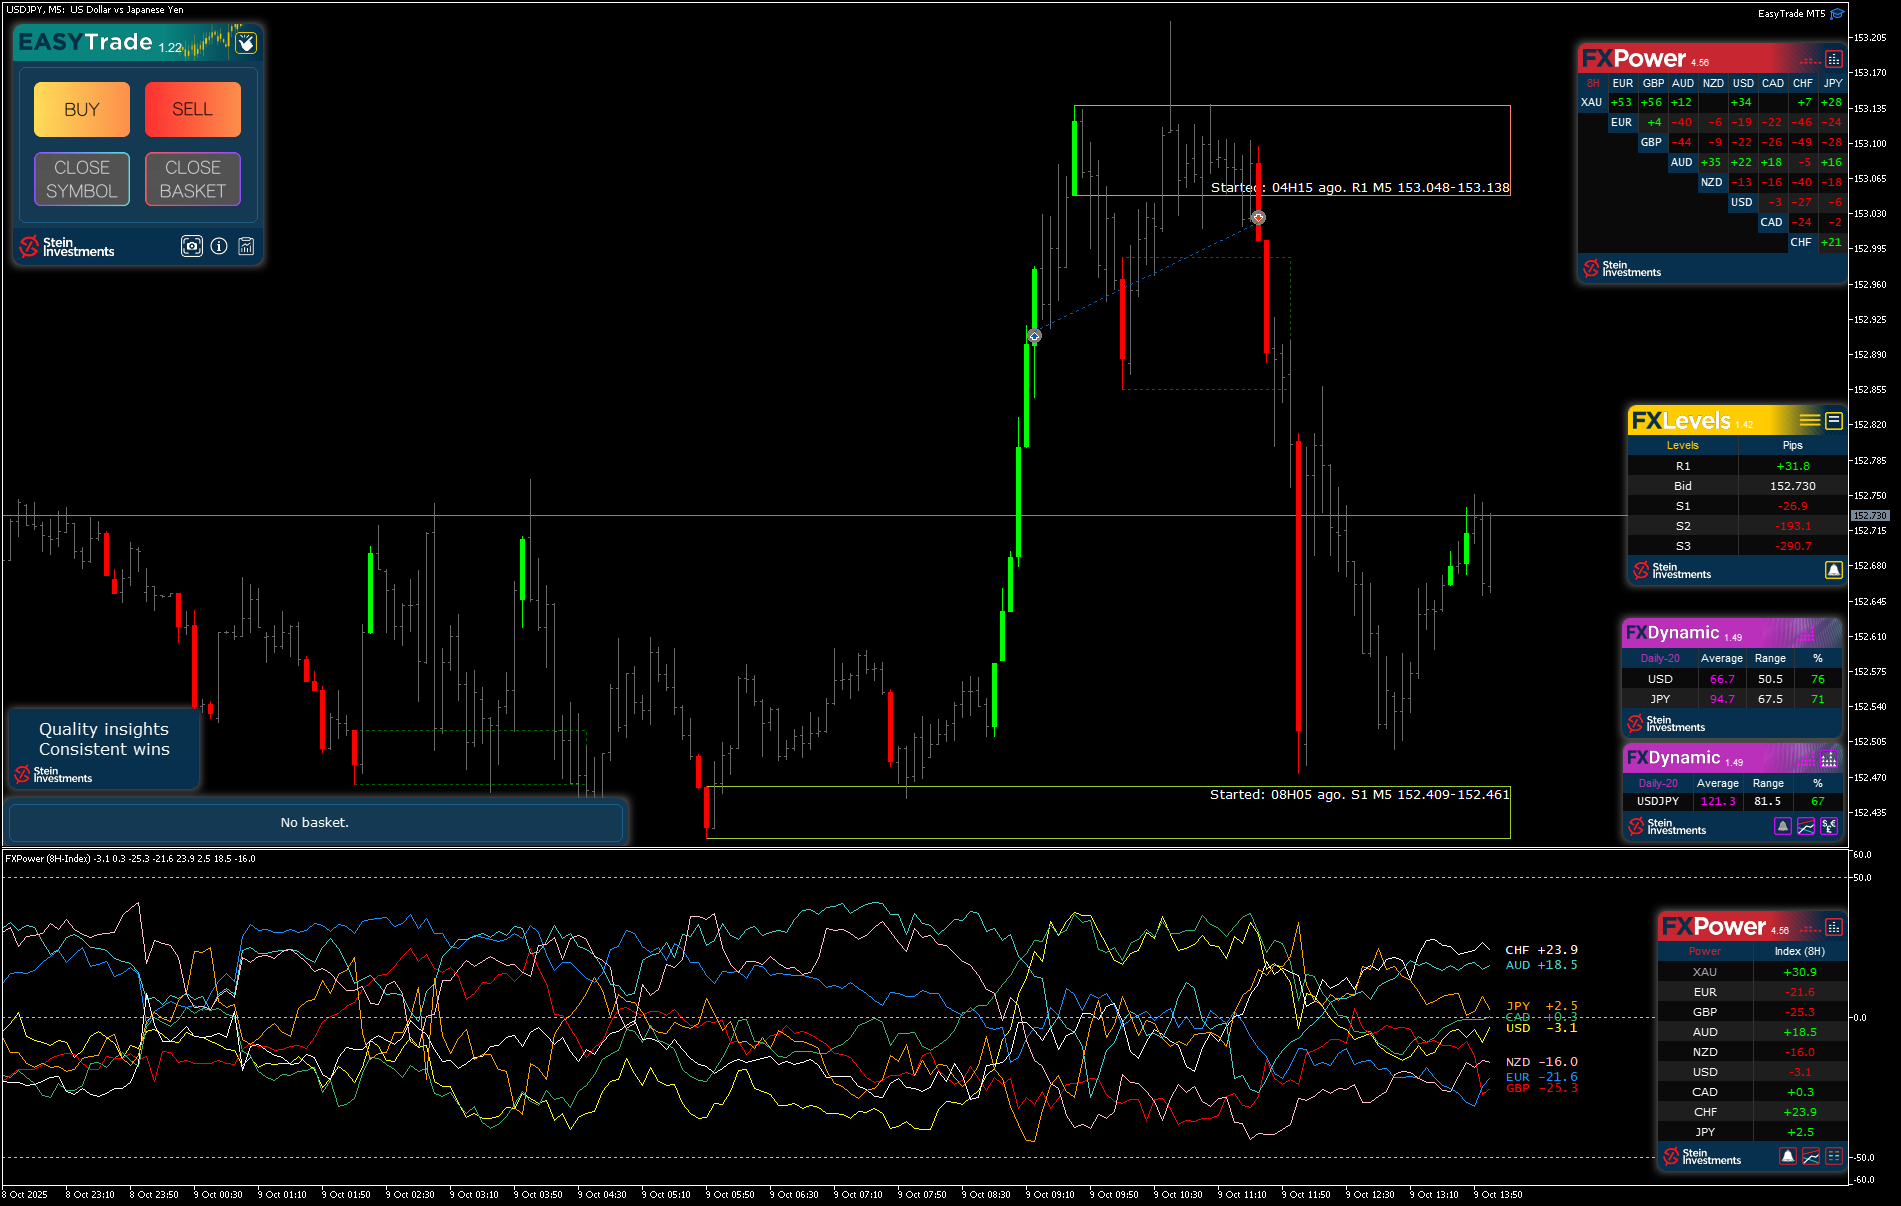Click the JPY average value 94.7
Image resolution: width=1901 pixels, height=1206 pixels.
(1722, 699)
